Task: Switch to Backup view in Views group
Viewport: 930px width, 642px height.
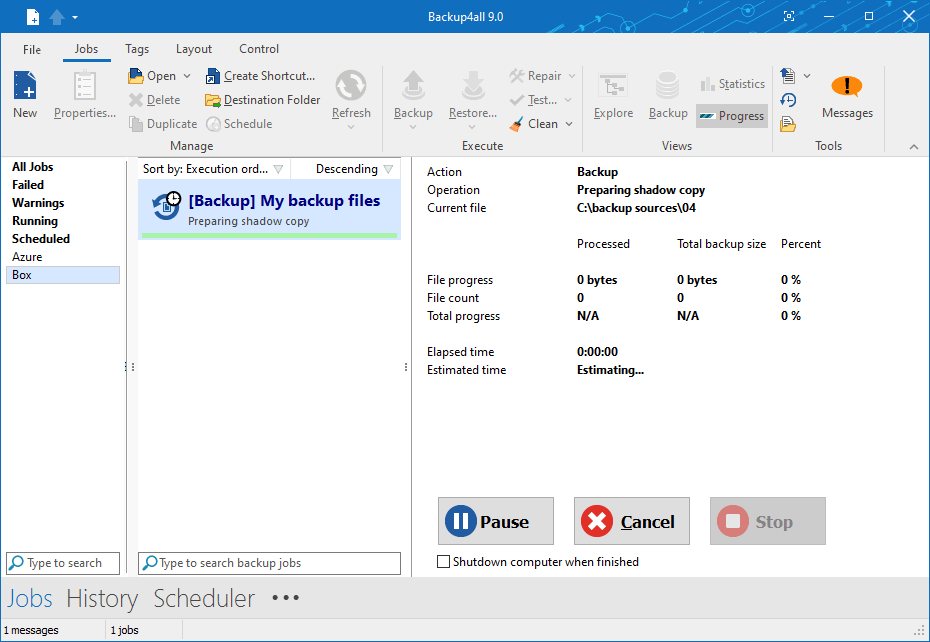Action: [668, 95]
